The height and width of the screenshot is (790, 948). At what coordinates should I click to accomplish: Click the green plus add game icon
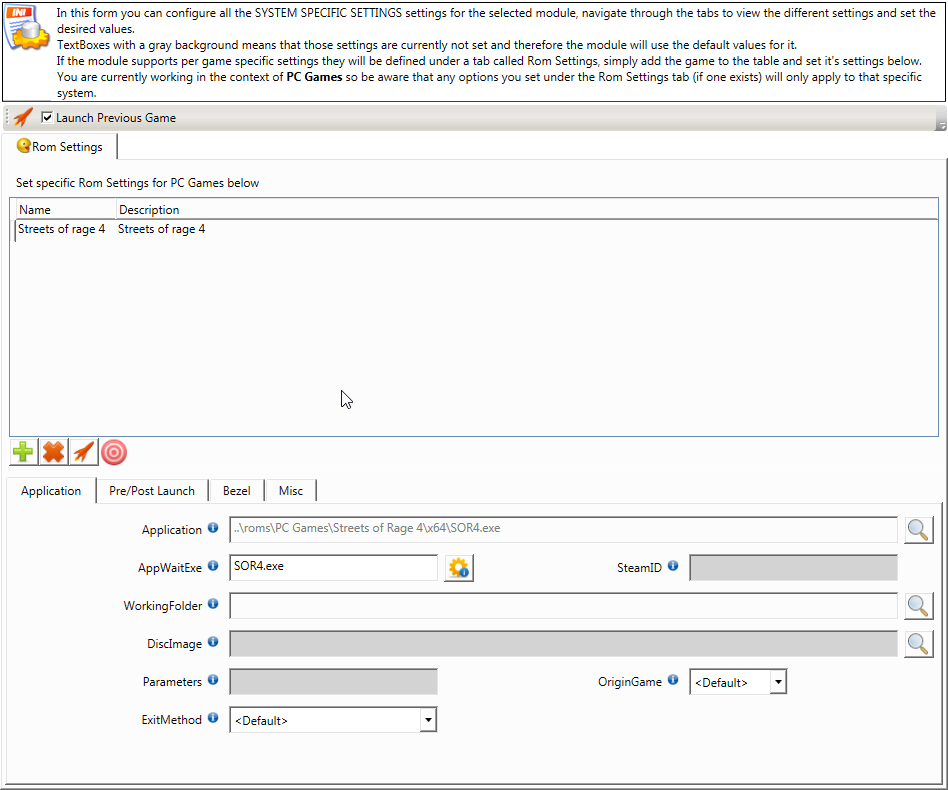[23, 453]
